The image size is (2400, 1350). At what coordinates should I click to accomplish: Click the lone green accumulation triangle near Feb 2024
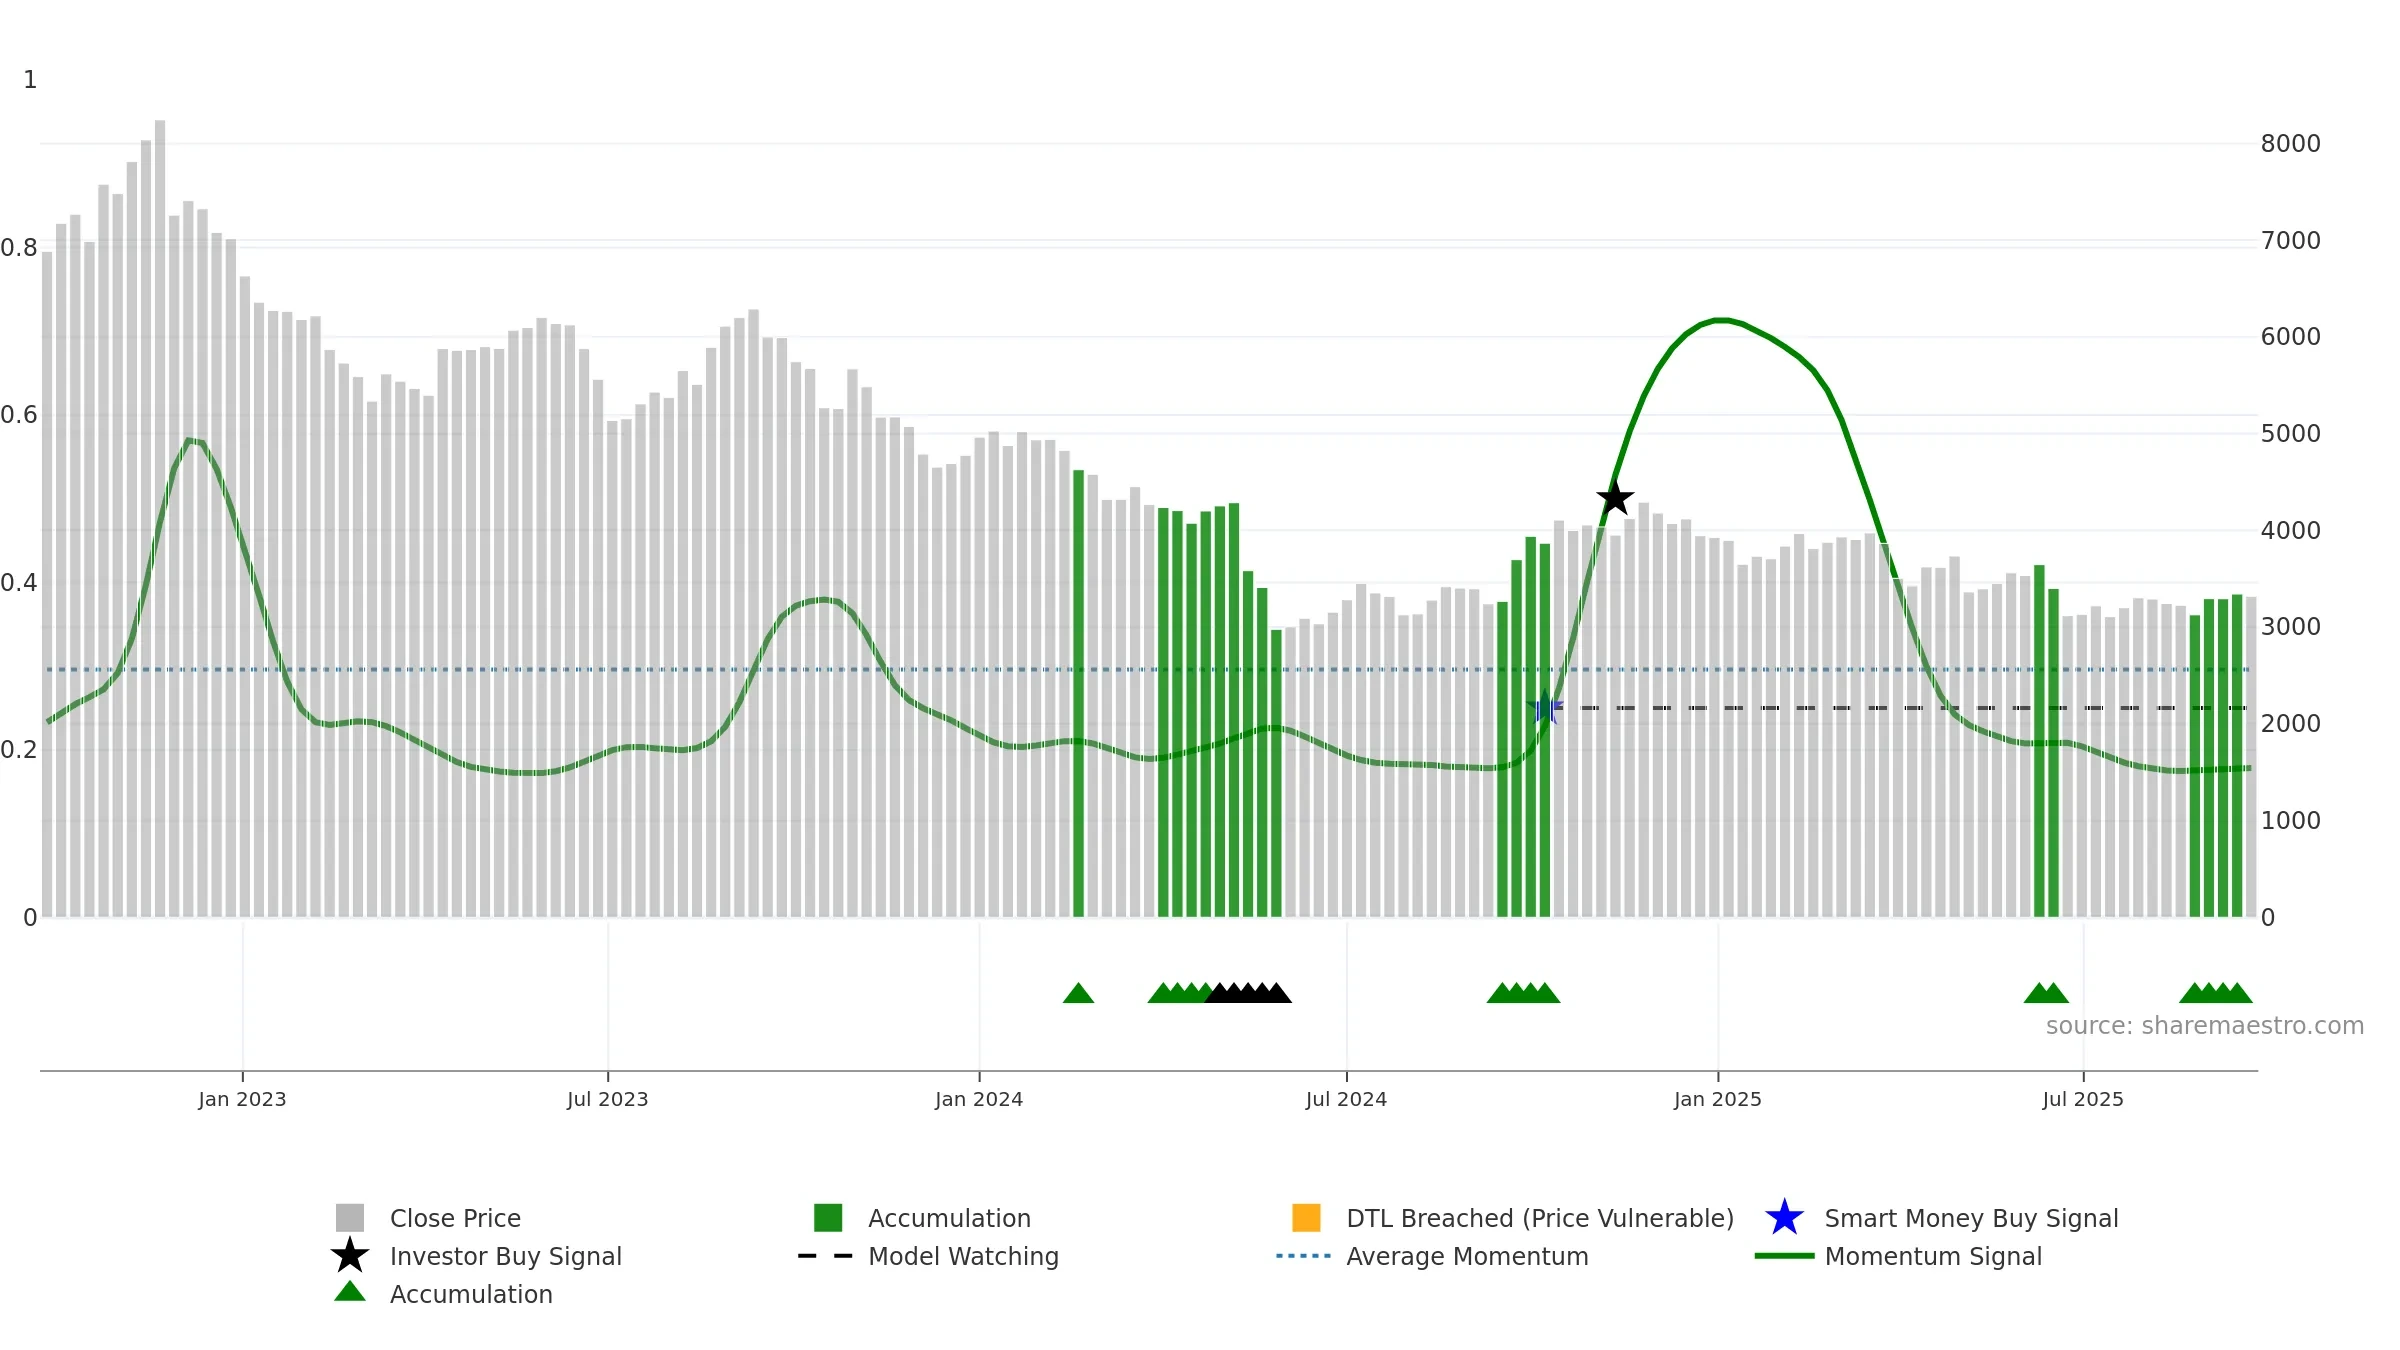[1078, 993]
